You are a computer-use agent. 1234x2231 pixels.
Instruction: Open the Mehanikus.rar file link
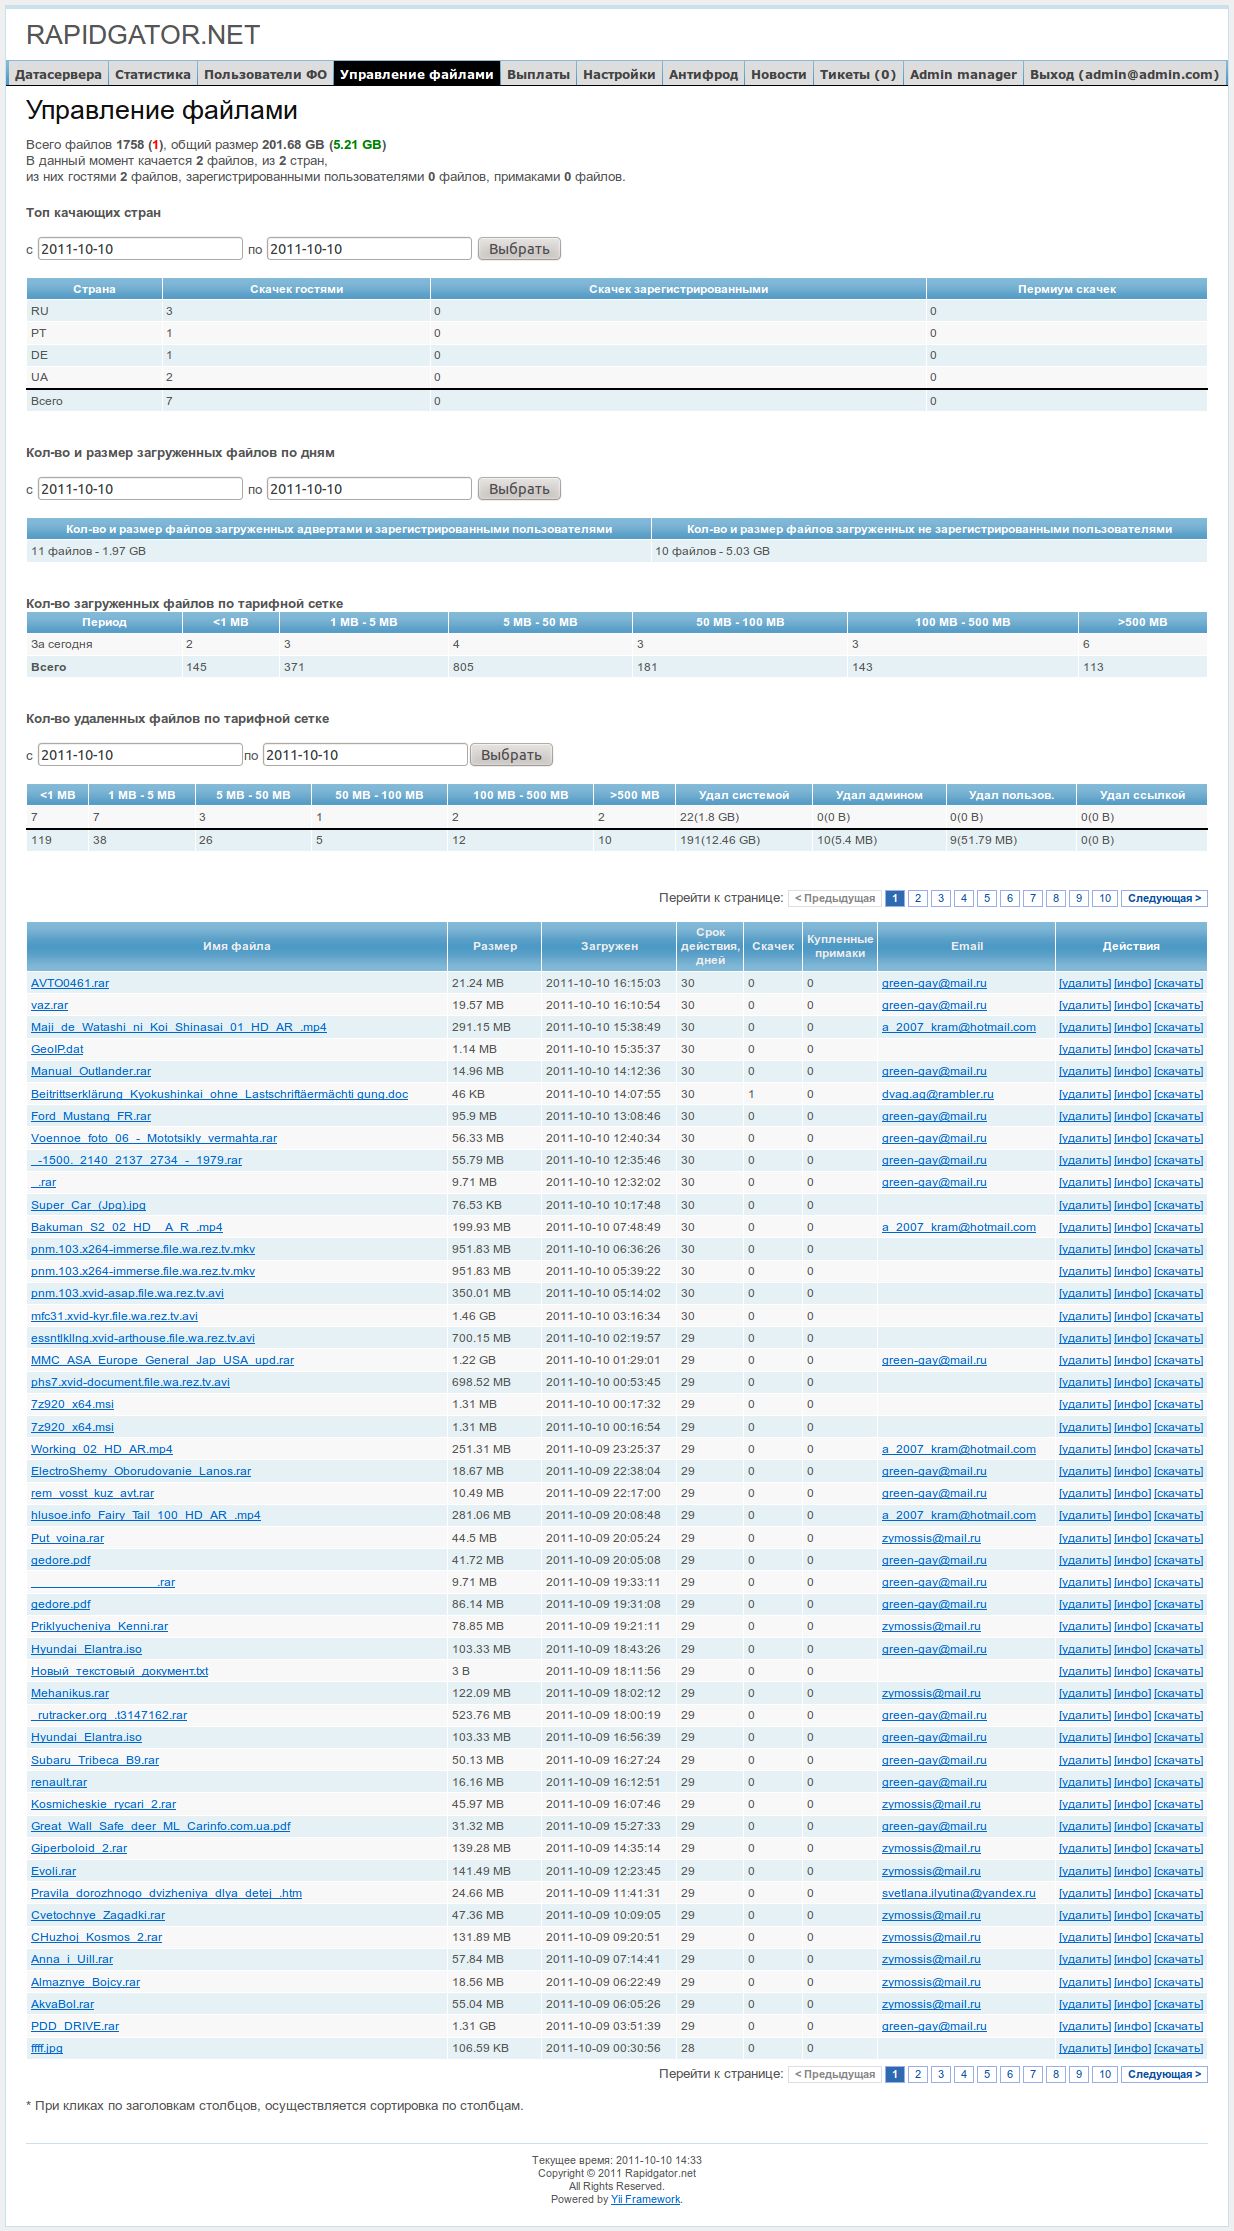[70, 1693]
